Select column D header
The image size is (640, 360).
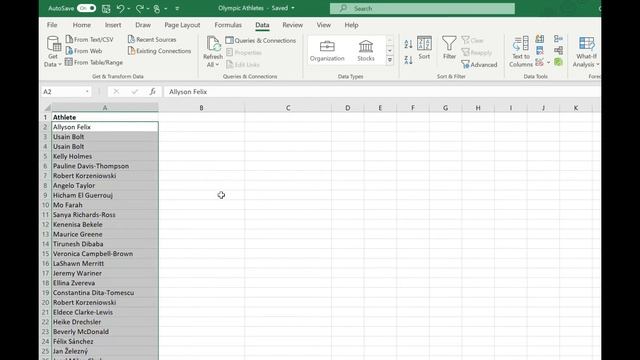click(x=347, y=108)
